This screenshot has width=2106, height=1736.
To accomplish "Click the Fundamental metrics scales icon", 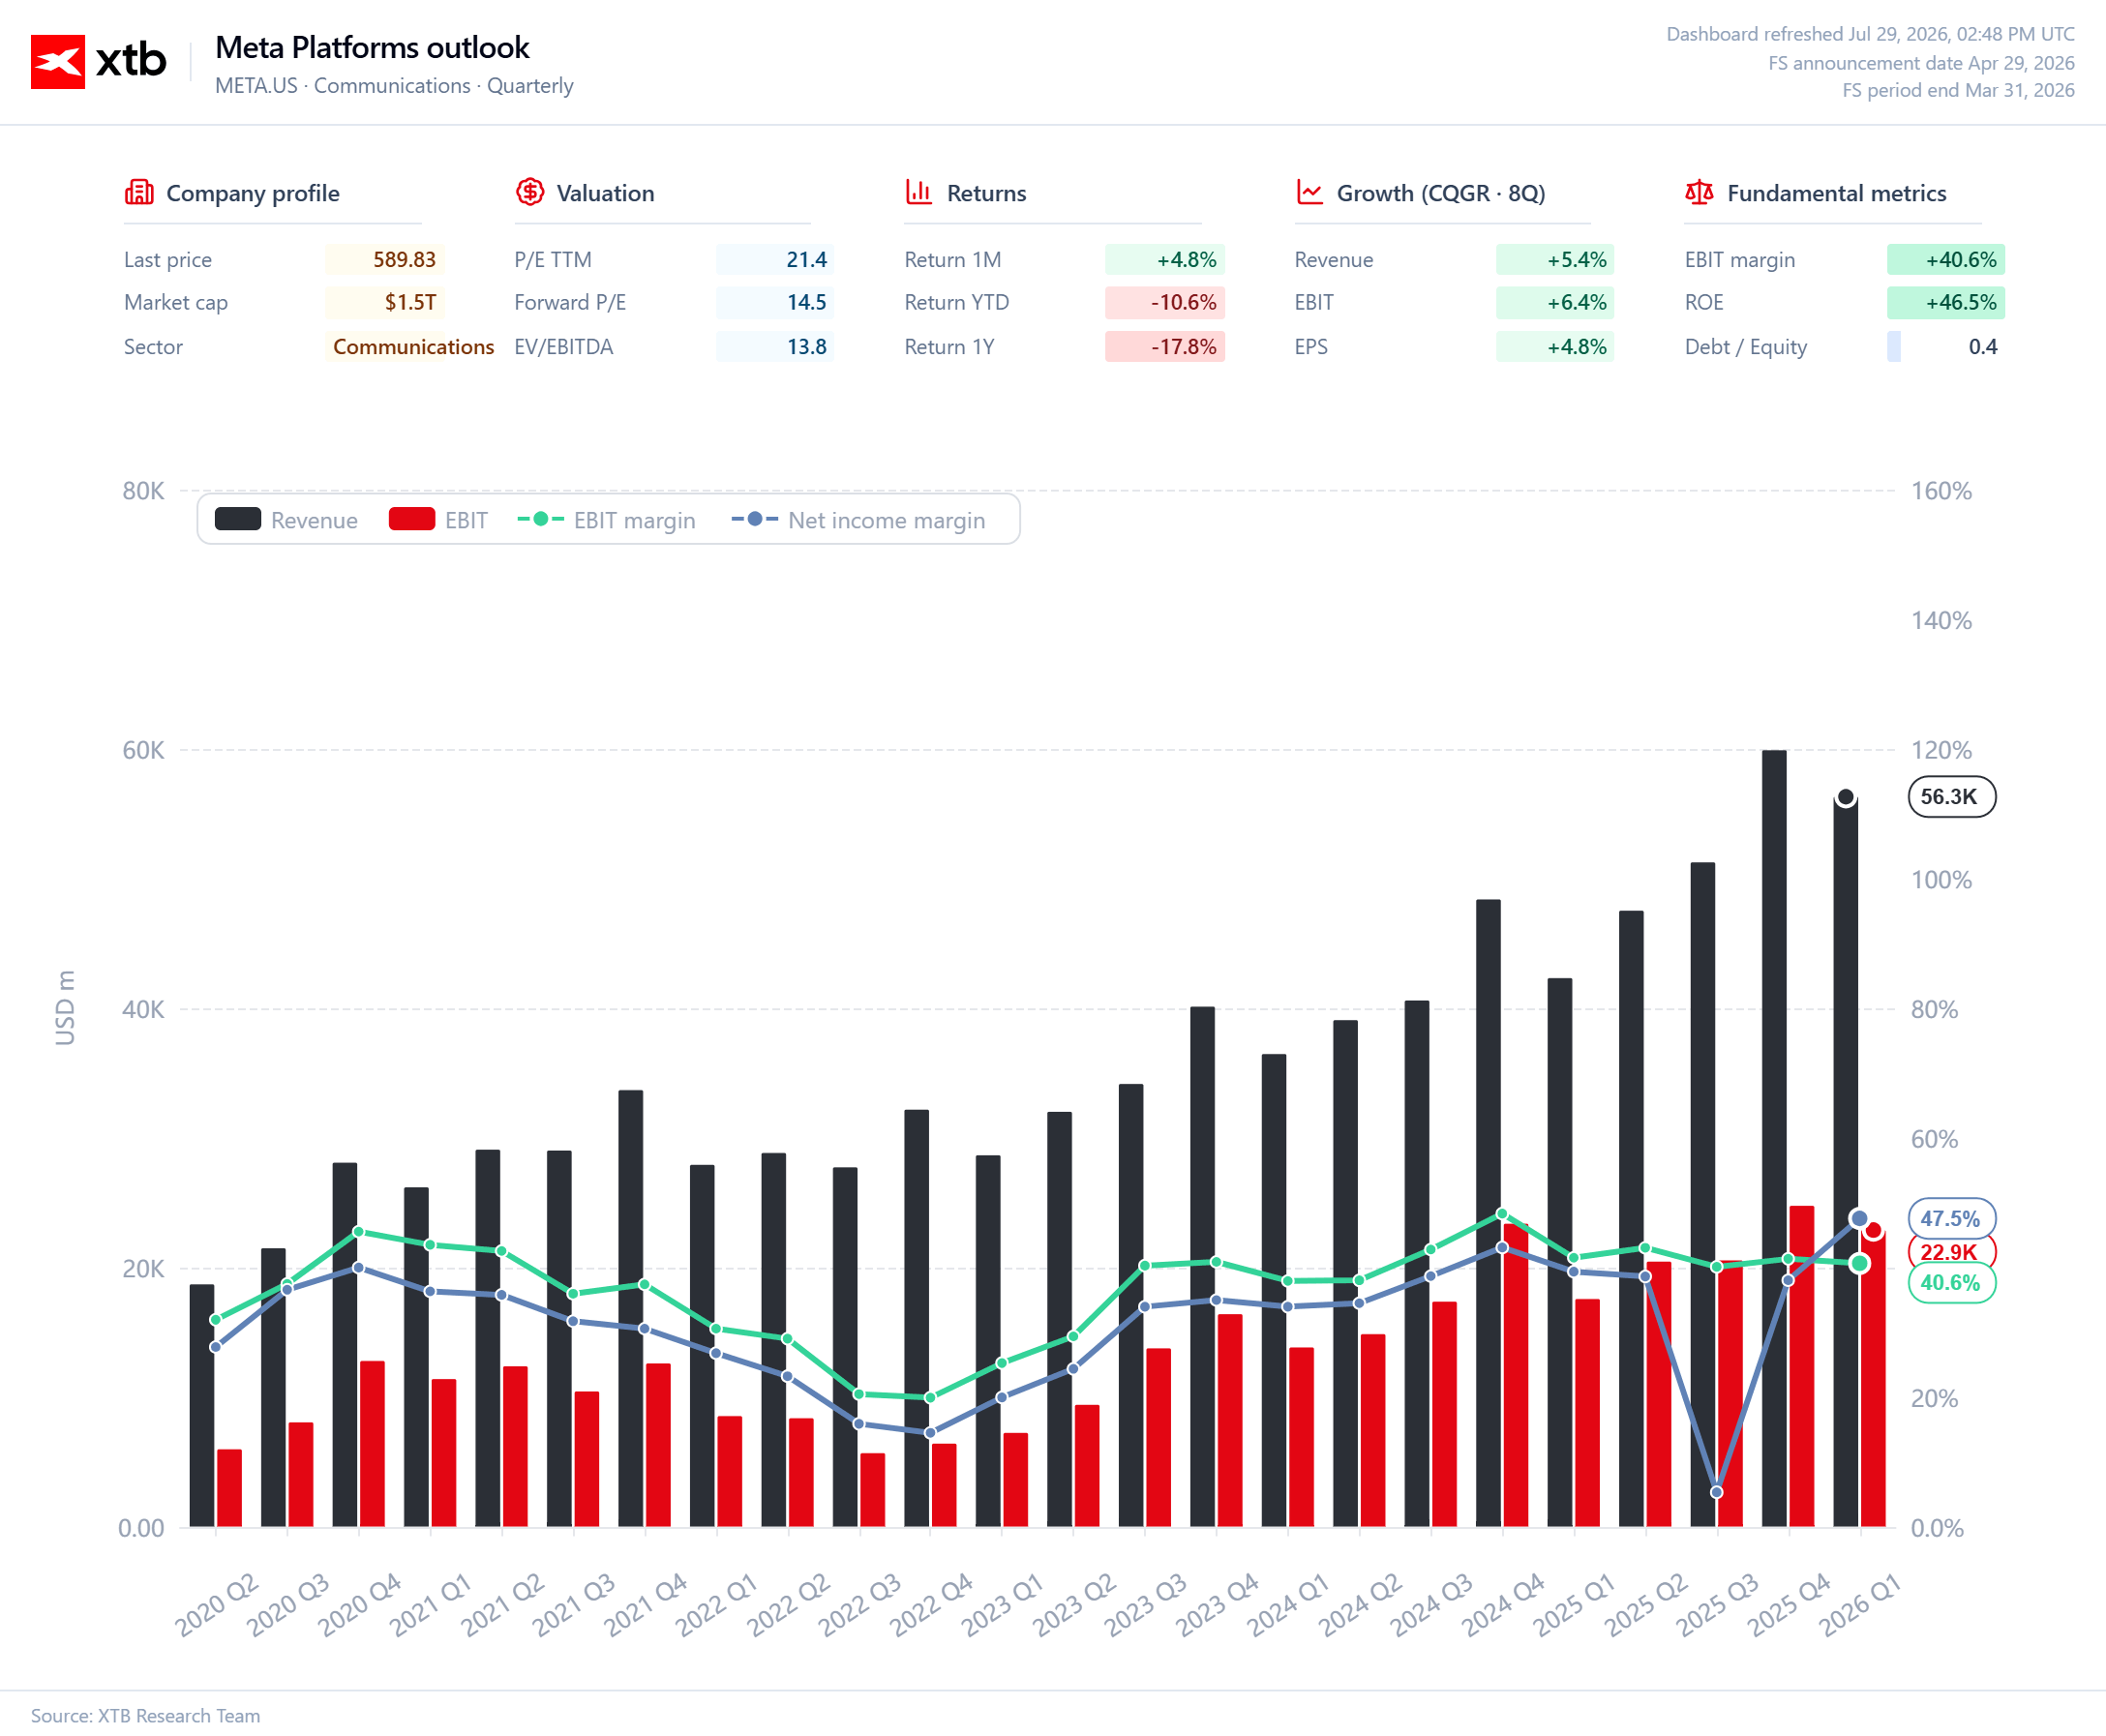I will pyautogui.click(x=1699, y=192).
